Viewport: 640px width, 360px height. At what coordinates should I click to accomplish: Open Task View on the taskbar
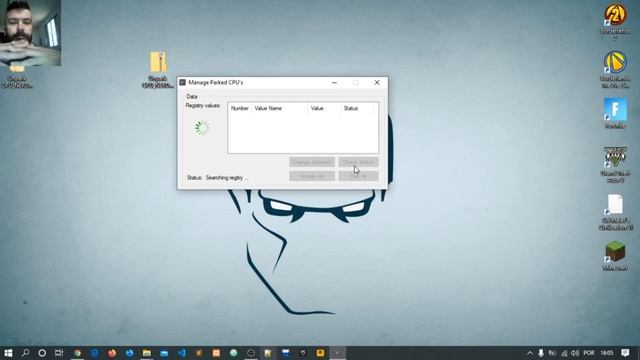tap(59, 353)
